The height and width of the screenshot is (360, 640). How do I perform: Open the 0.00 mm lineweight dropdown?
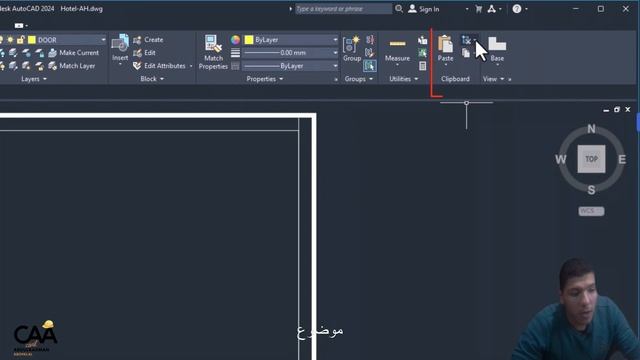[x=335, y=53]
